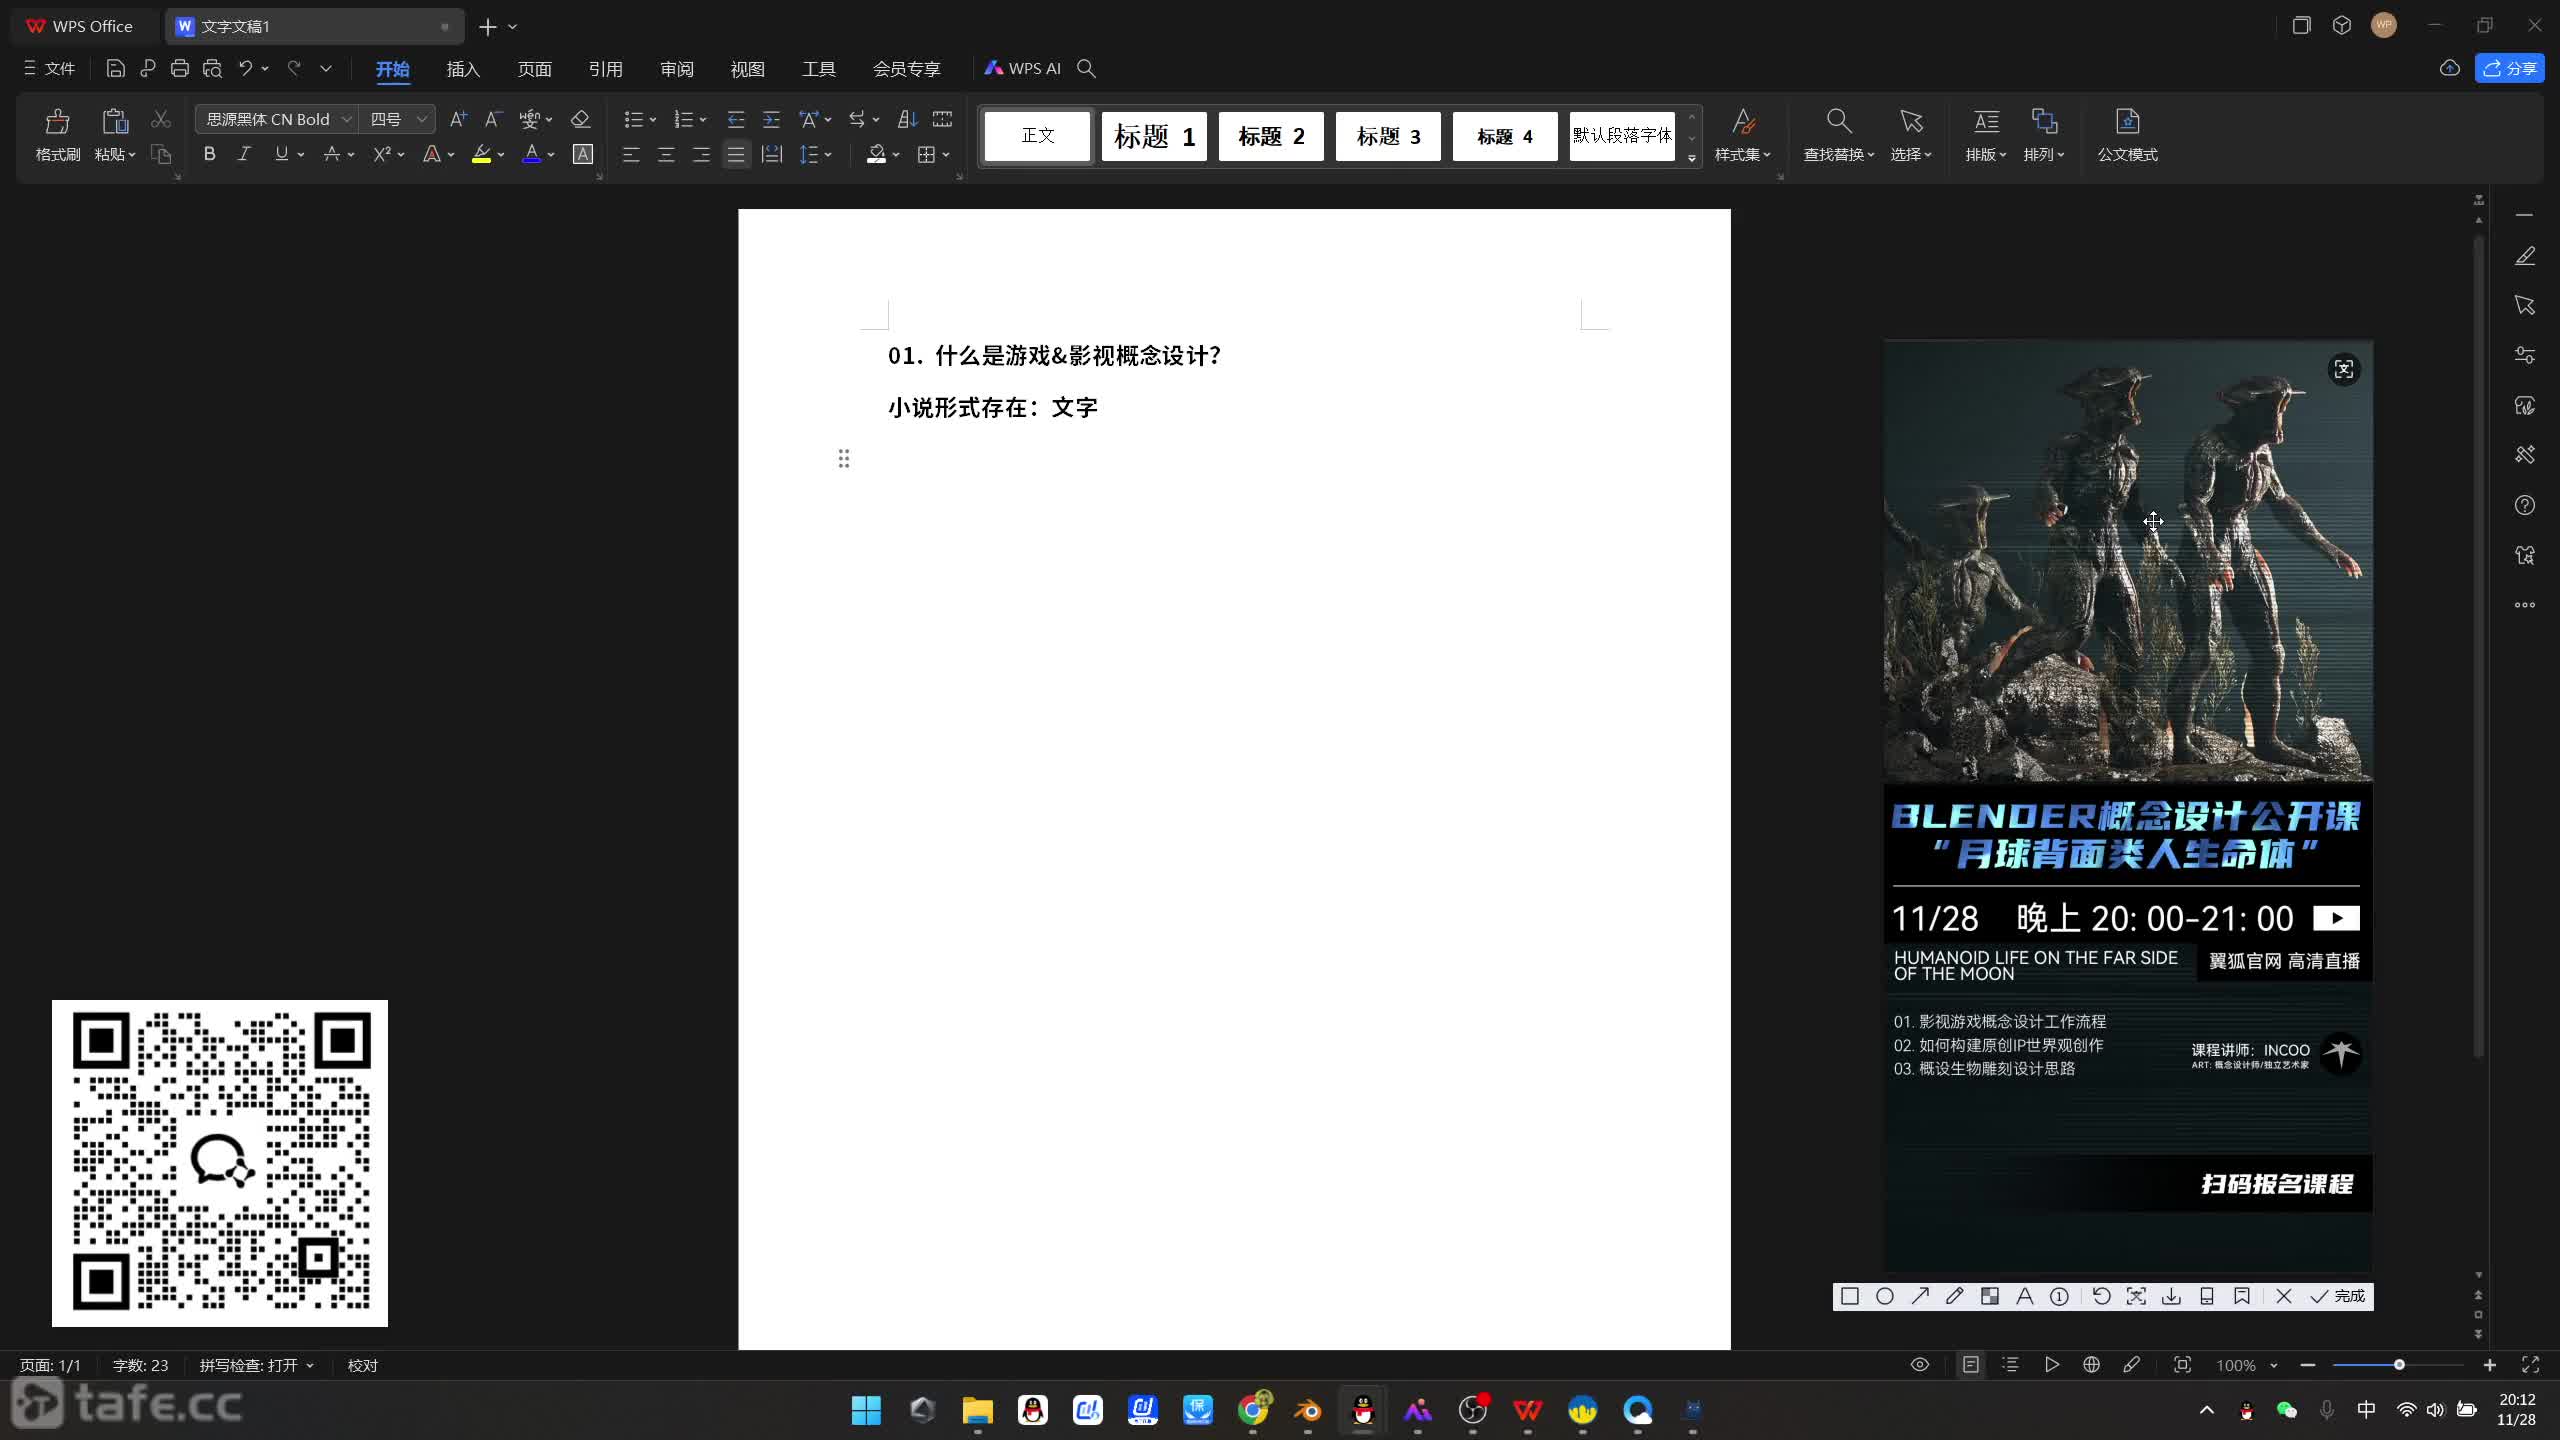Click the Print Preview icon
The height and width of the screenshot is (1440, 2560).
(x=212, y=68)
